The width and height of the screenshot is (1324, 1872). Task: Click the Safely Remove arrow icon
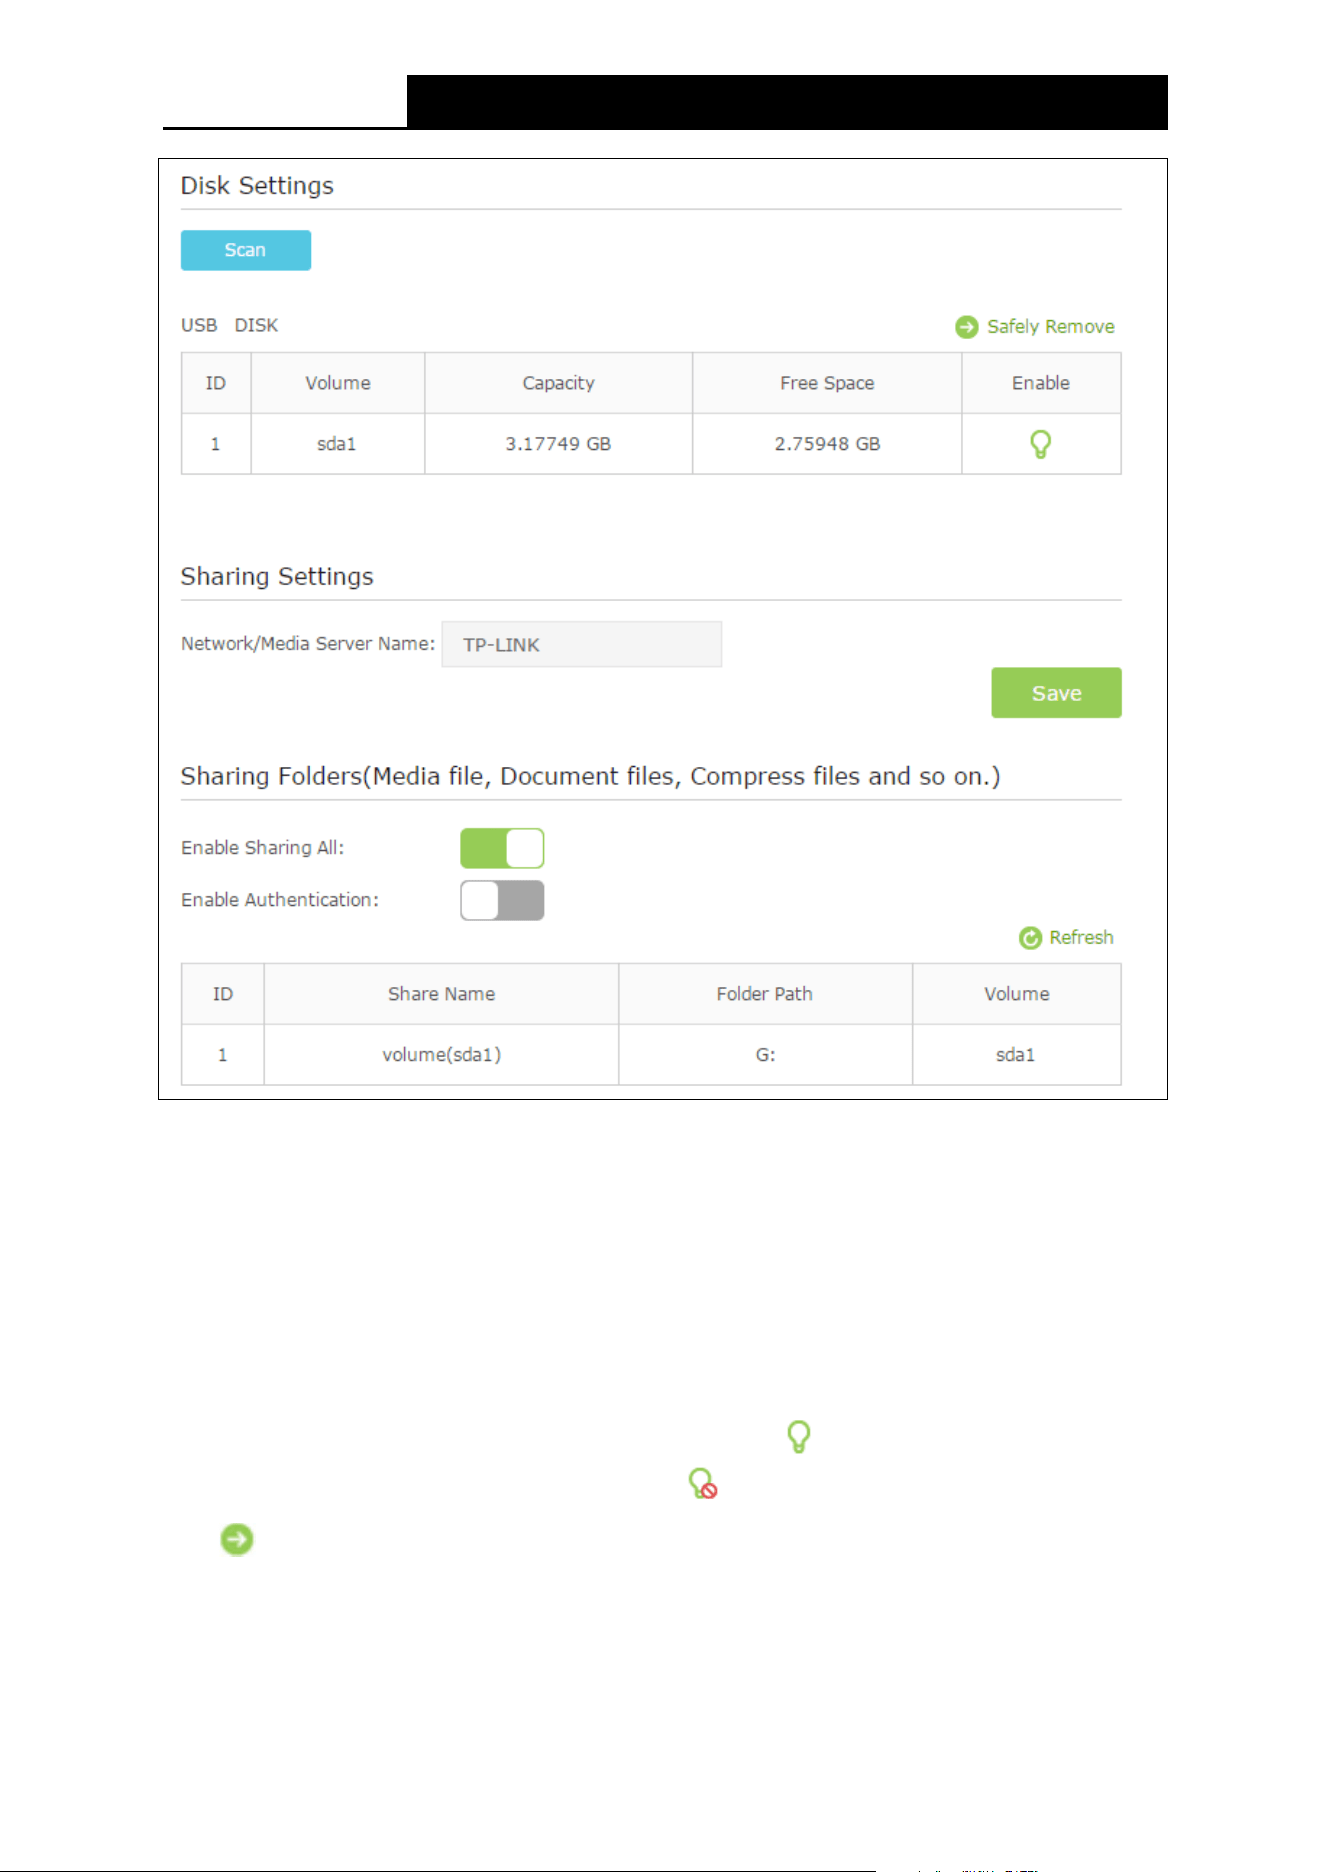(966, 327)
